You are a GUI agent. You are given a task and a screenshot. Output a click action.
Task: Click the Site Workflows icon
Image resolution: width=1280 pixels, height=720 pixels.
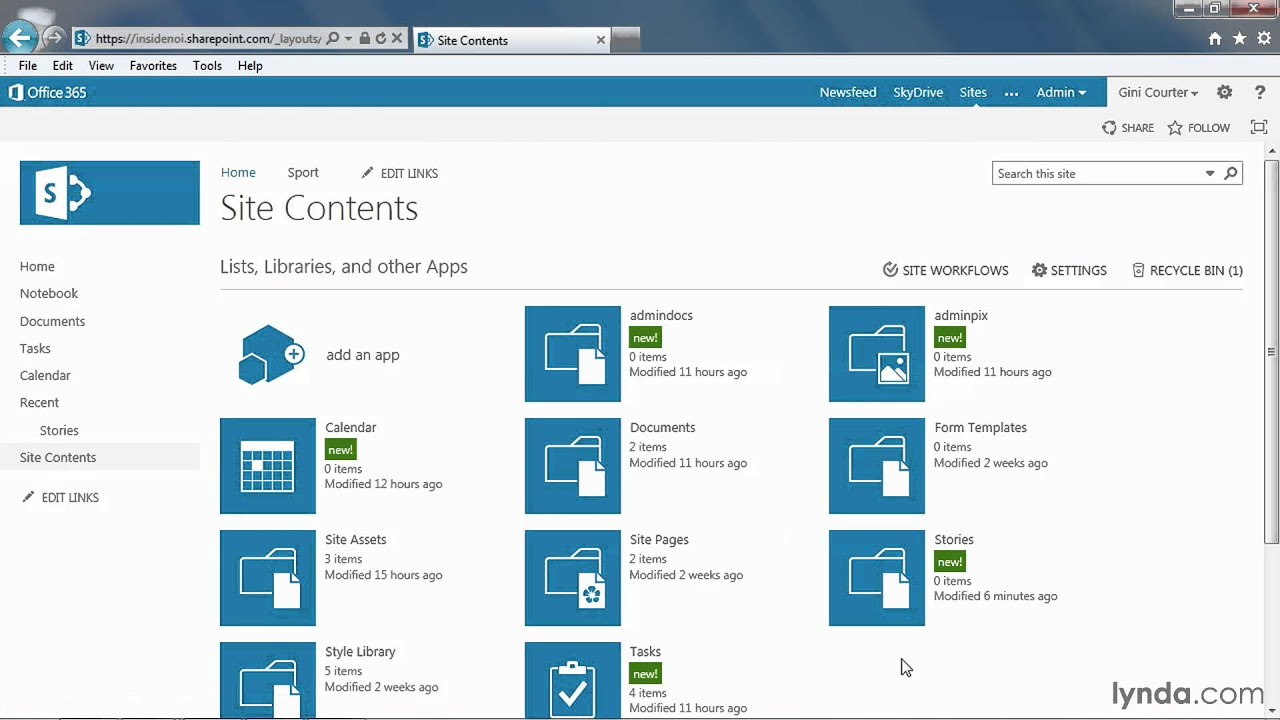890,270
